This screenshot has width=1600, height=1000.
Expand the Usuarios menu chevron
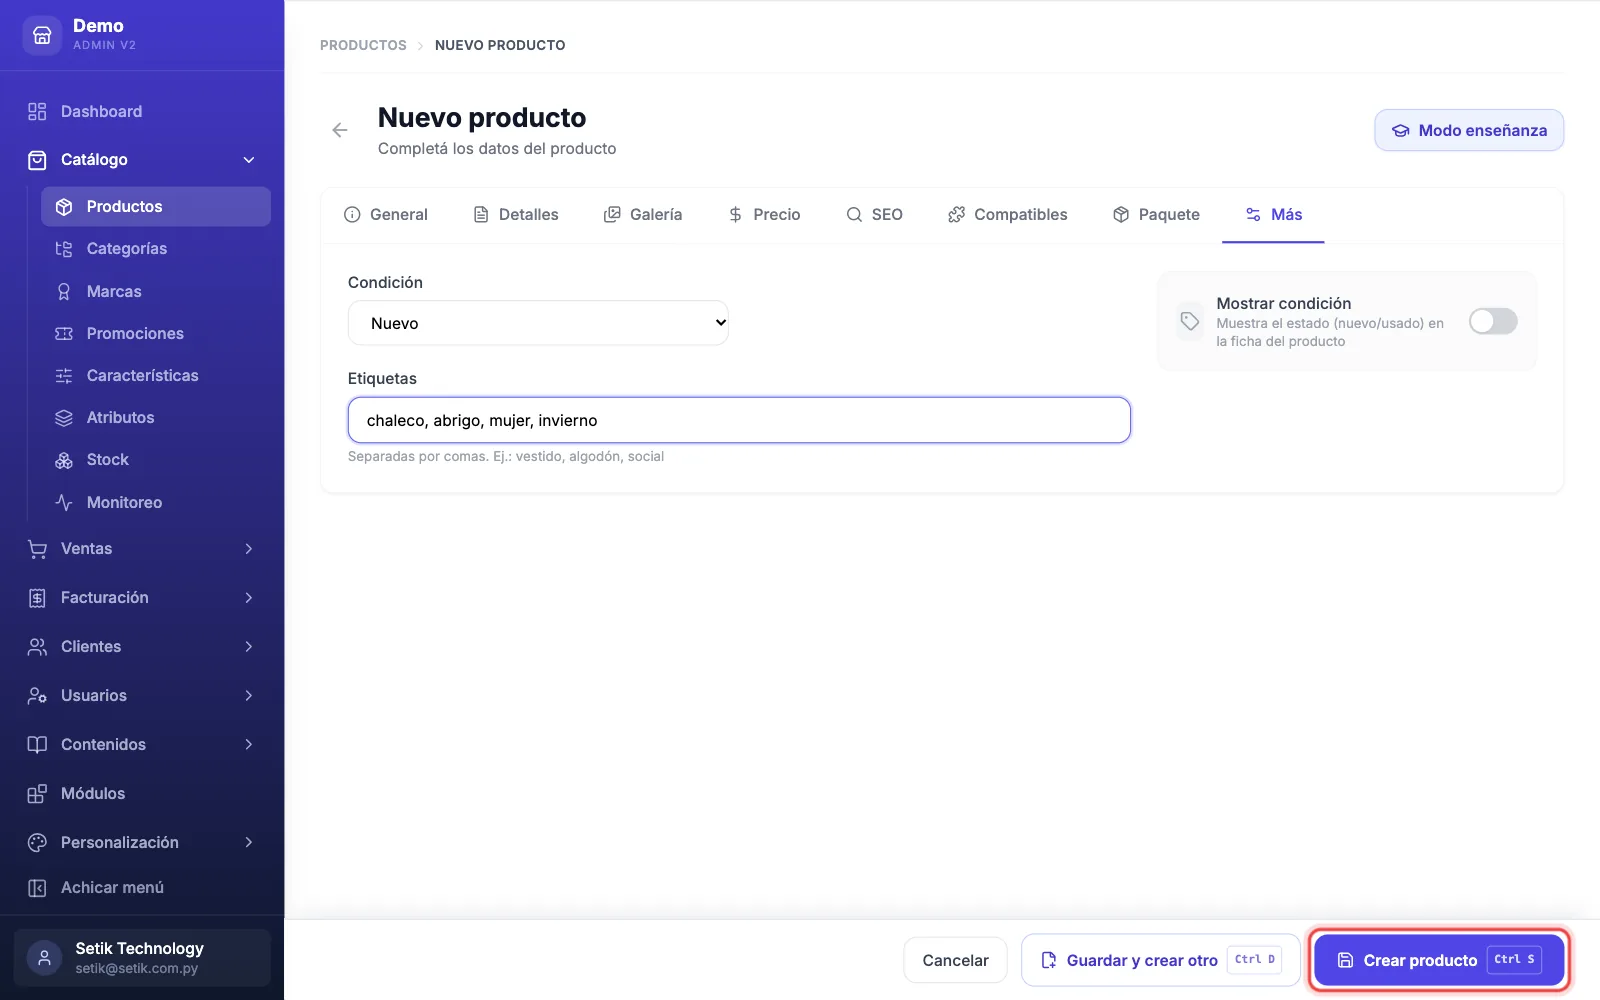click(x=249, y=696)
